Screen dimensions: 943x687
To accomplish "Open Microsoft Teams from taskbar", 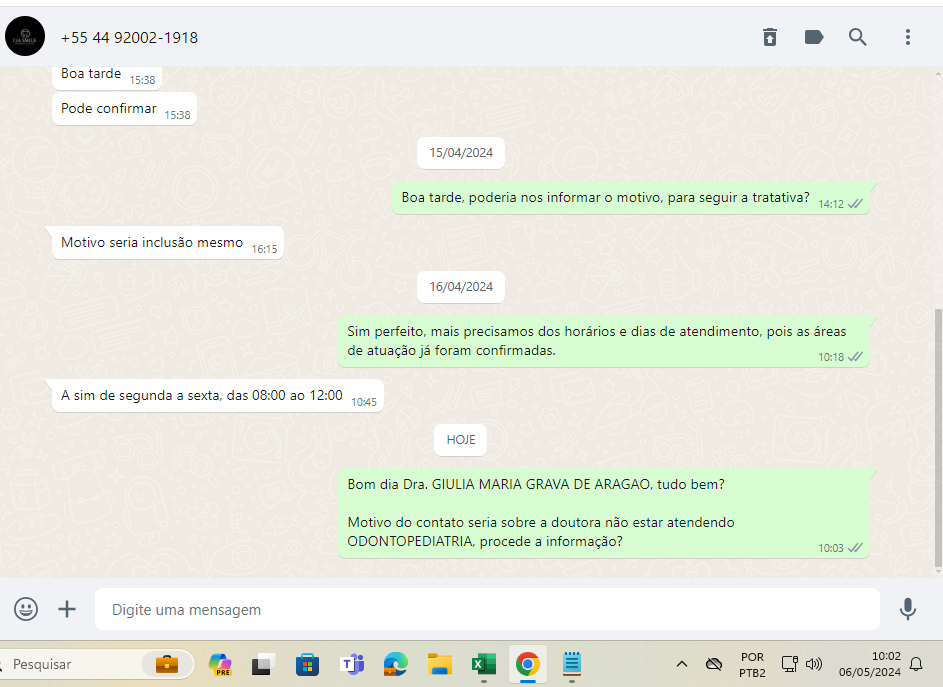I will tap(352, 664).
